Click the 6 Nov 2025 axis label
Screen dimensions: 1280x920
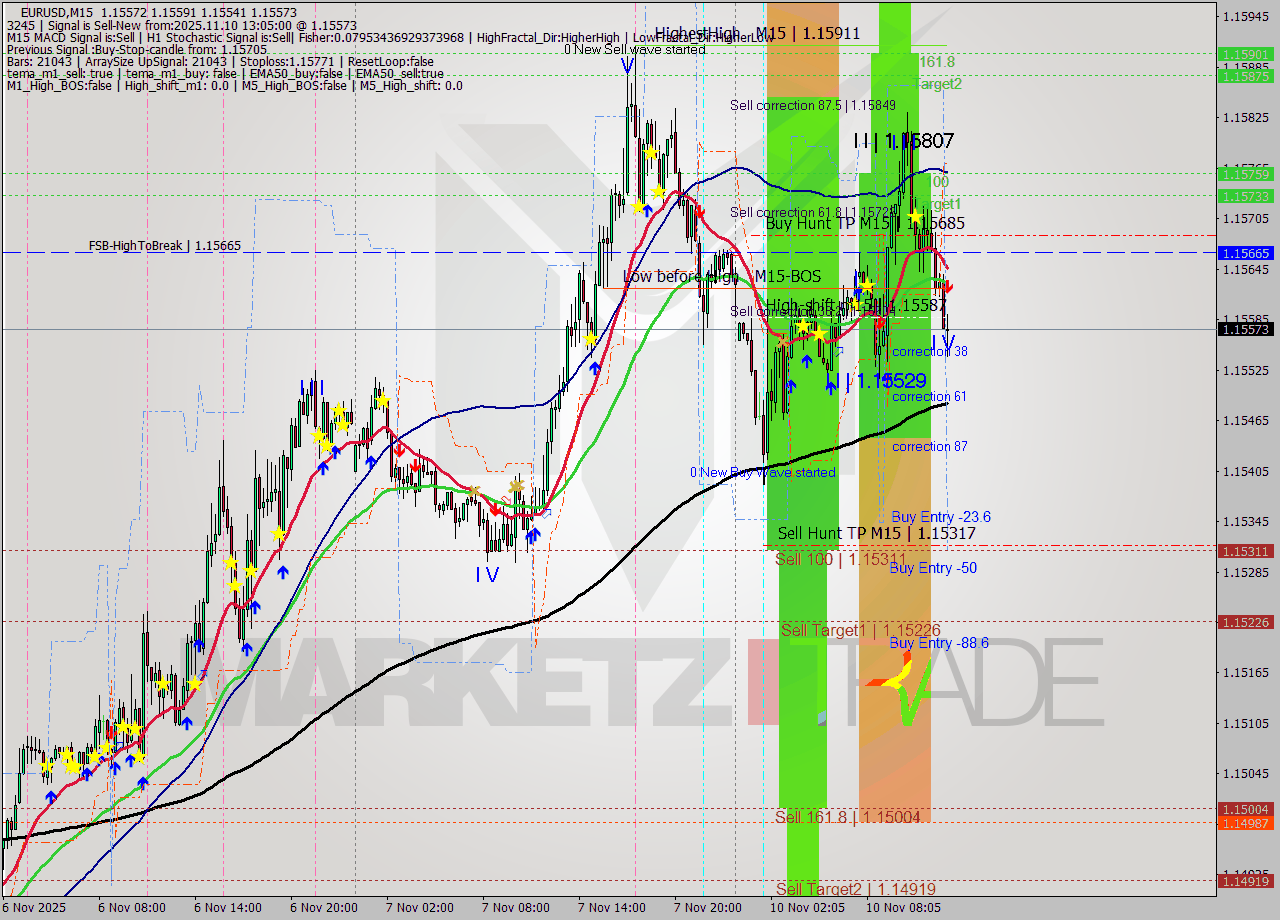coord(33,907)
